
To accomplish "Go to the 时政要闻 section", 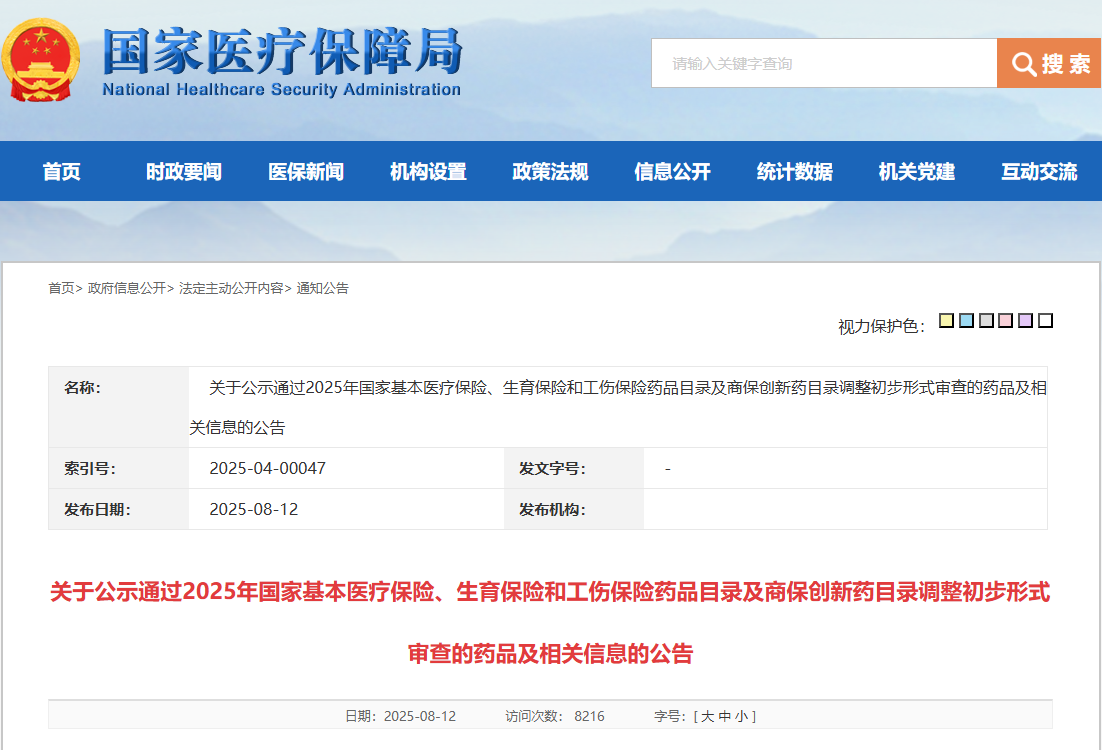I will point(184,172).
